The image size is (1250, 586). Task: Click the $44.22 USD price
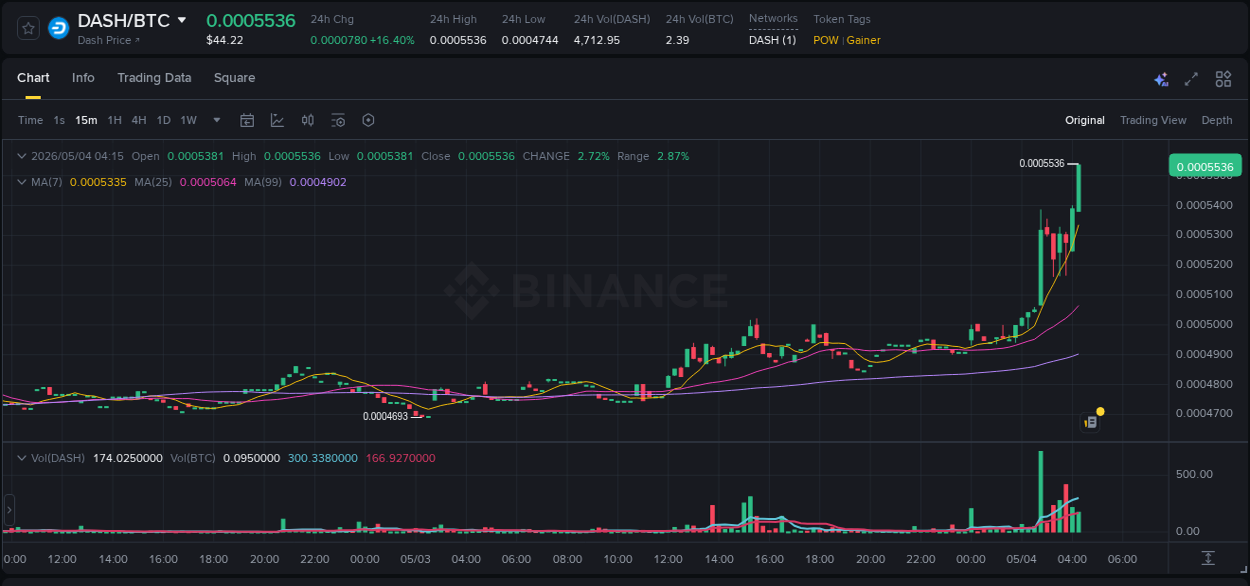tap(225, 40)
